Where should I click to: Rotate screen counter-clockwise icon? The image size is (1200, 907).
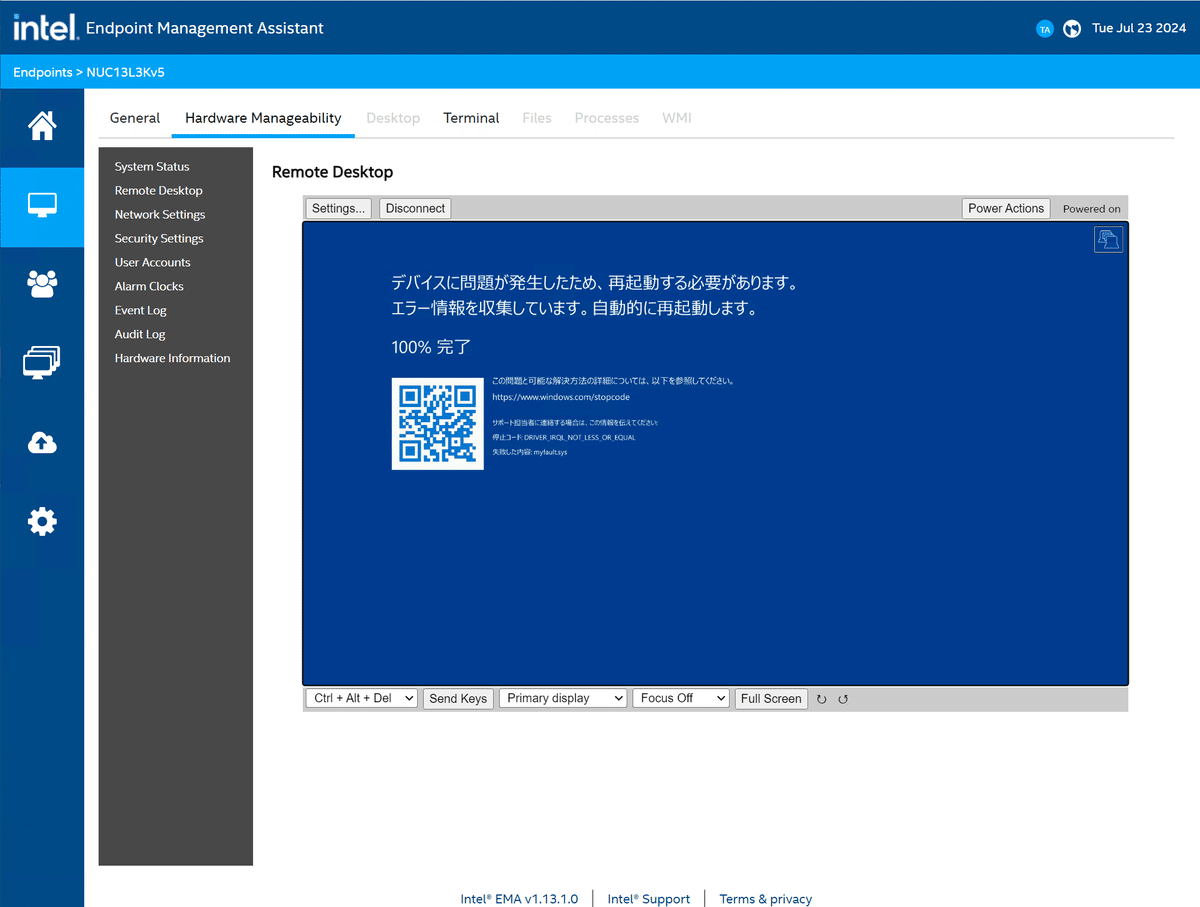pos(843,699)
